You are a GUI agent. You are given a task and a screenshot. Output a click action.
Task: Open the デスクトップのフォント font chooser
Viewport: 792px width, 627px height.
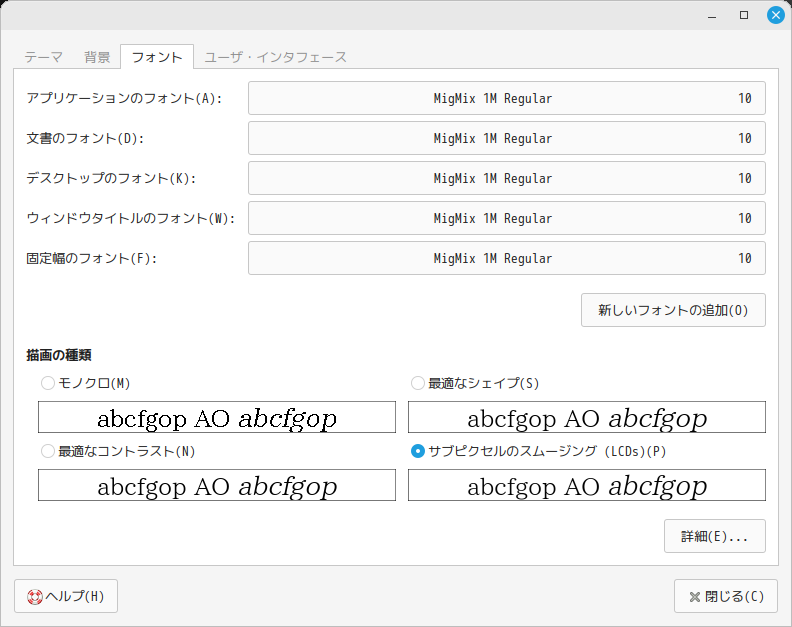506,178
